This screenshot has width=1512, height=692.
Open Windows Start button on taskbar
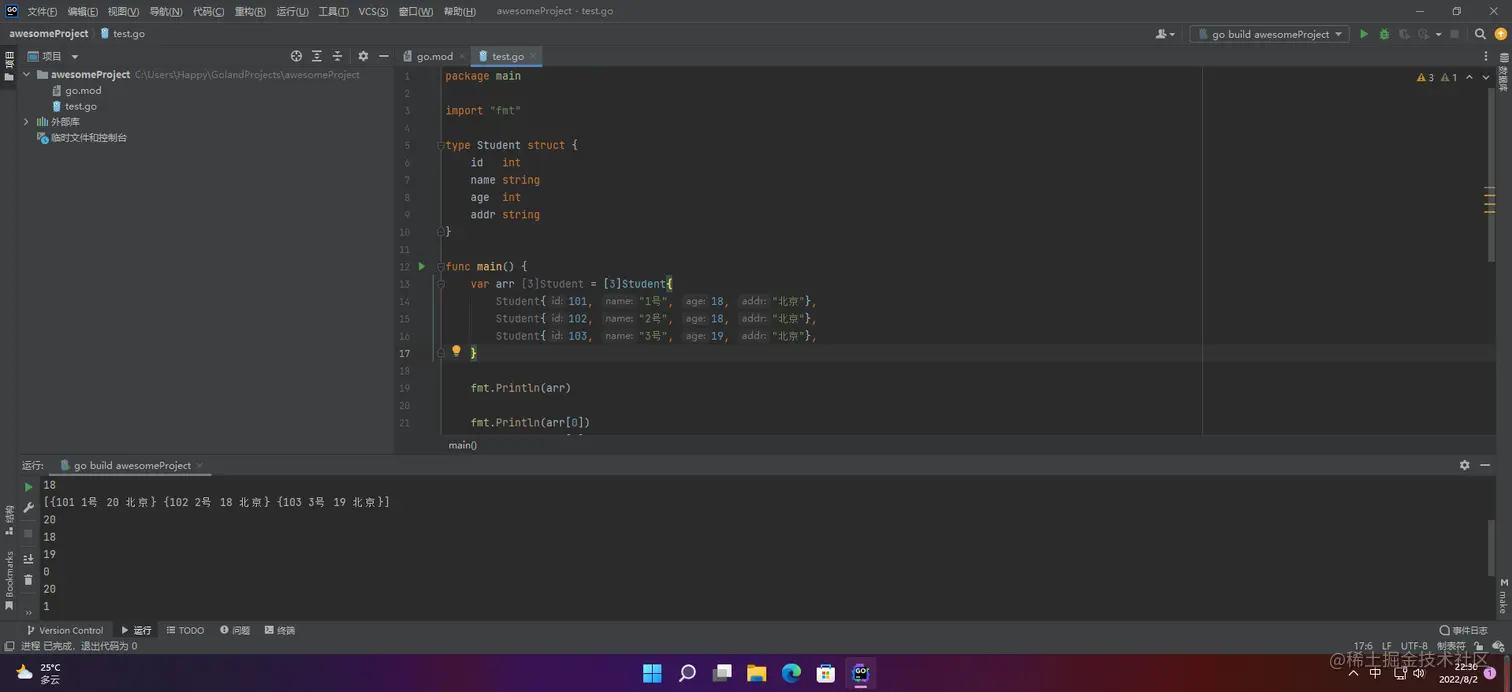652,673
